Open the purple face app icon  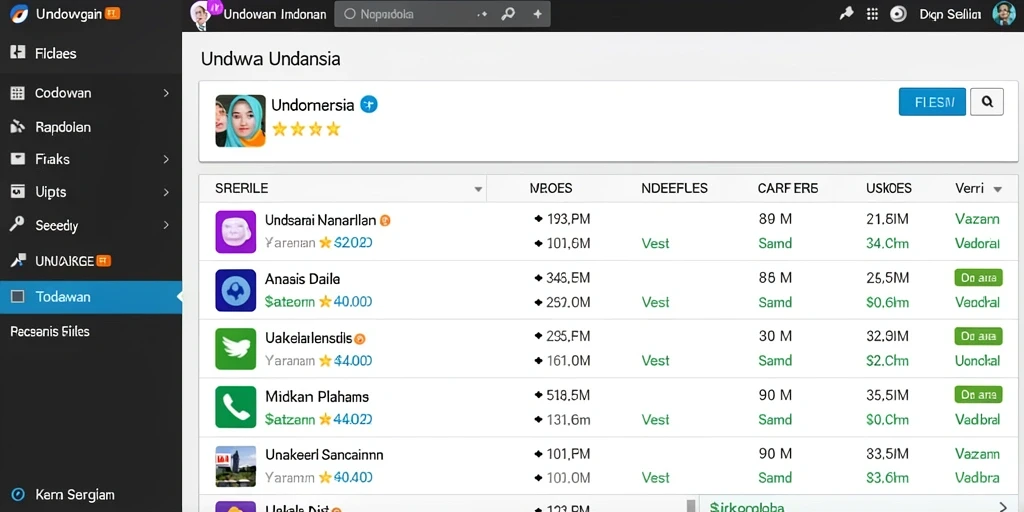[235, 231]
